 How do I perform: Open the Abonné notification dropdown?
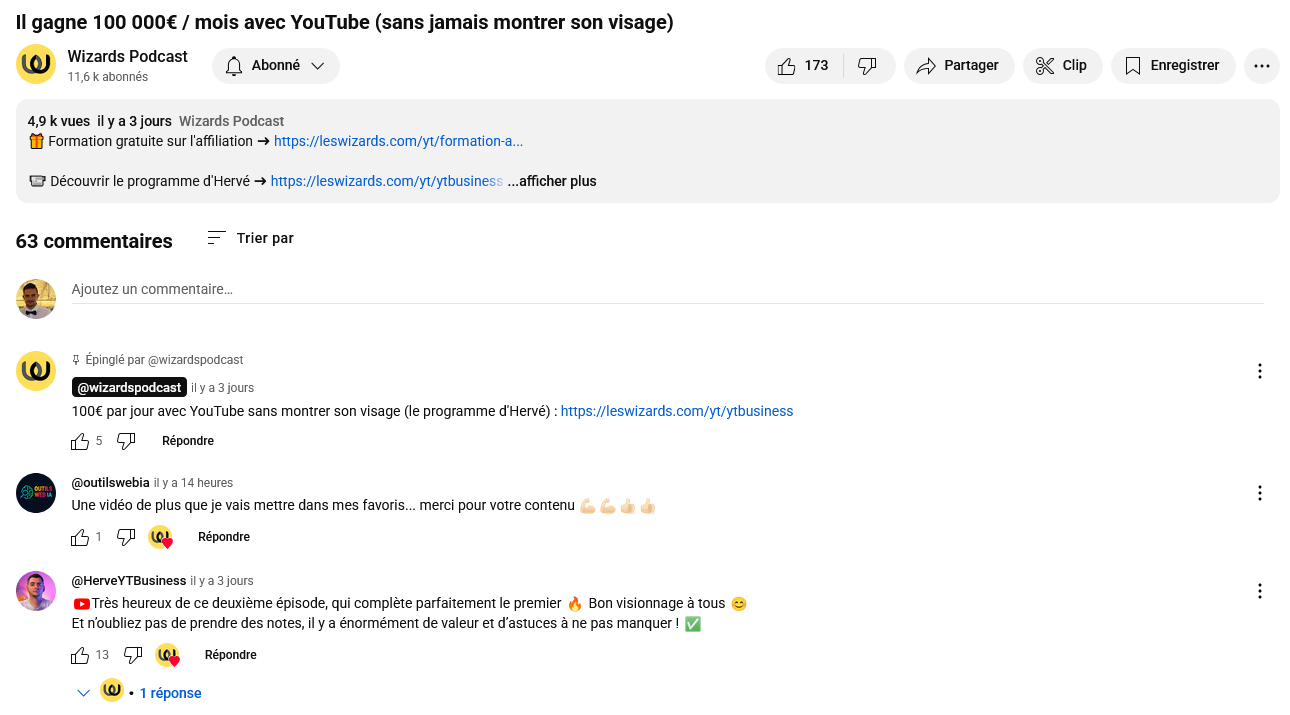[x=276, y=66]
